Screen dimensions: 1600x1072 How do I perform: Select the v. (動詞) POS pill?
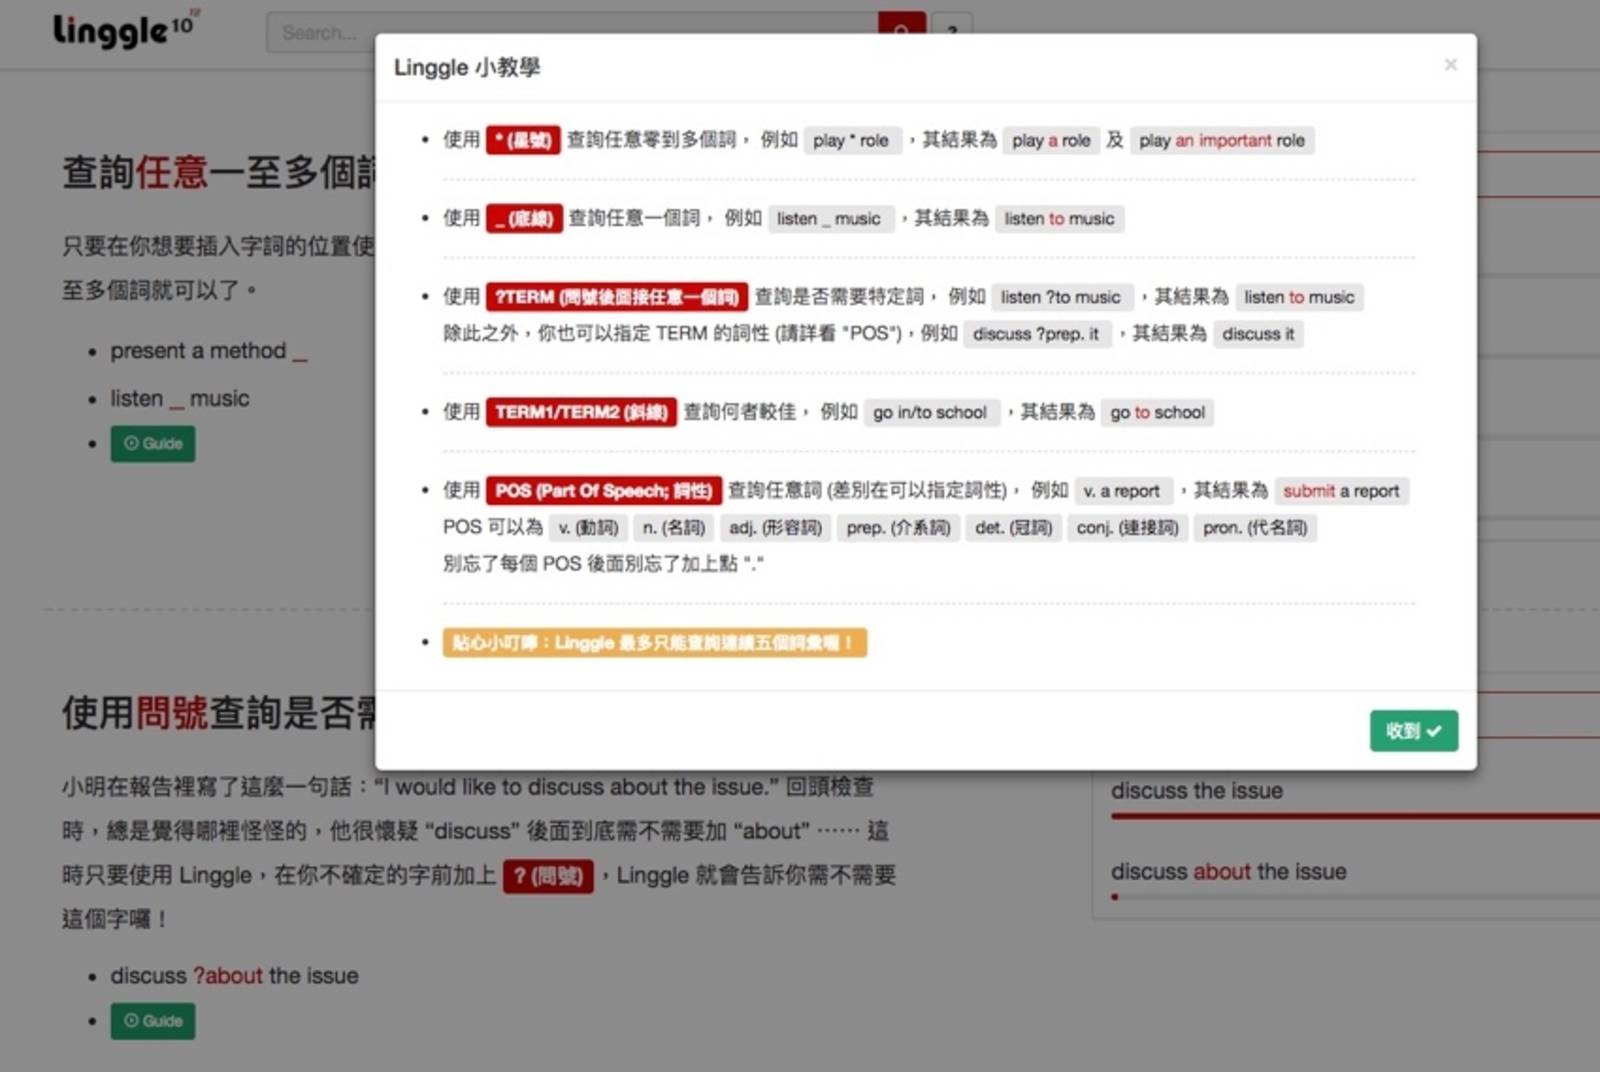pos(588,527)
